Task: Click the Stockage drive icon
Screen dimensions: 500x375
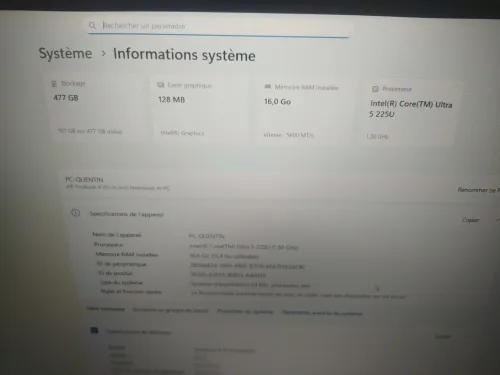Action: pos(54,83)
